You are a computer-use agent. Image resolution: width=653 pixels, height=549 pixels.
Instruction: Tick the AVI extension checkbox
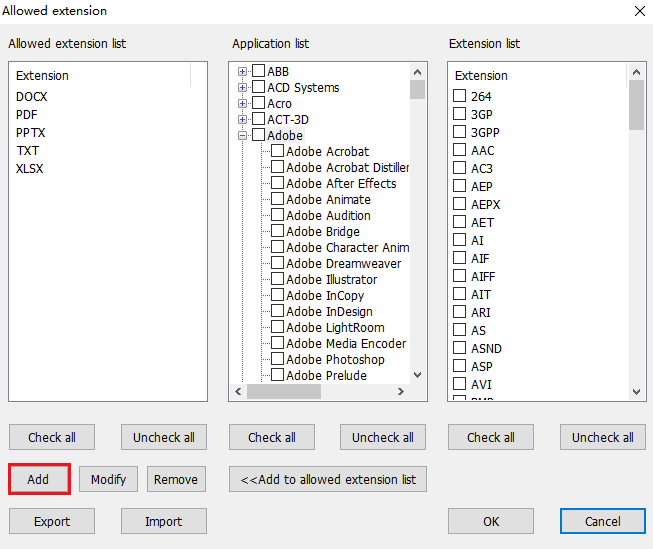460,384
